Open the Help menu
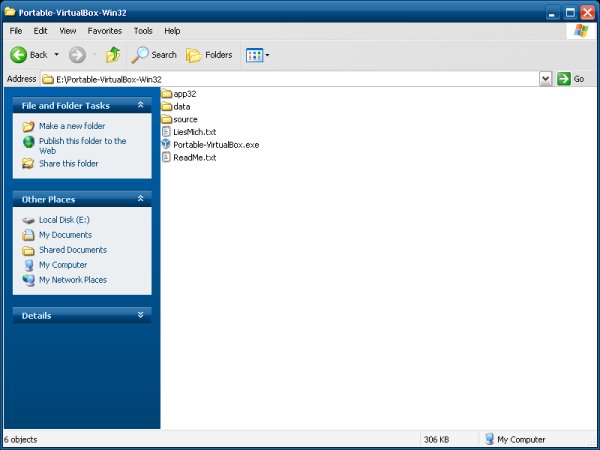 pyautogui.click(x=172, y=31)
